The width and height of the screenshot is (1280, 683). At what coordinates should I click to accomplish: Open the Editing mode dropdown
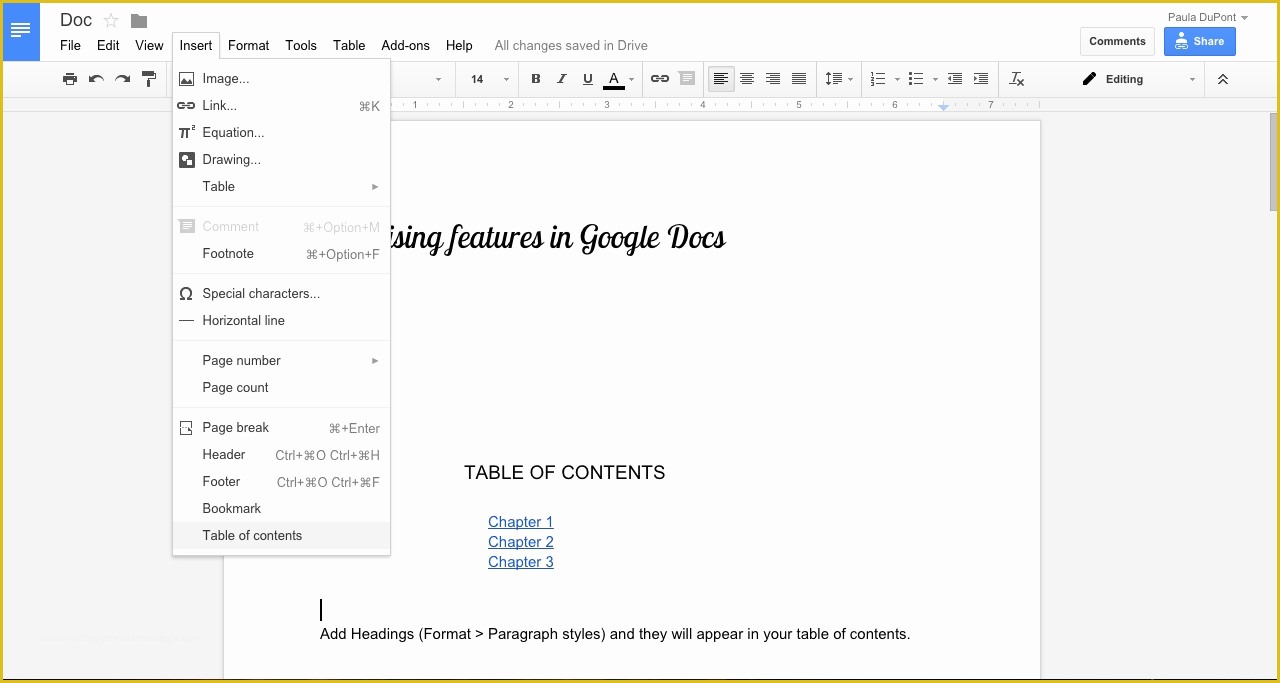[x=1138, y=79]
